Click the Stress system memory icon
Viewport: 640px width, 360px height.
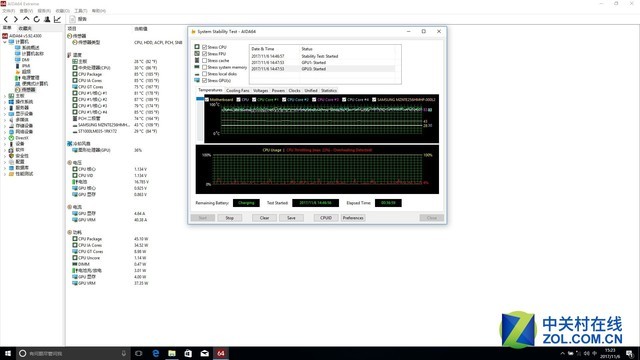tap(197, 67)
